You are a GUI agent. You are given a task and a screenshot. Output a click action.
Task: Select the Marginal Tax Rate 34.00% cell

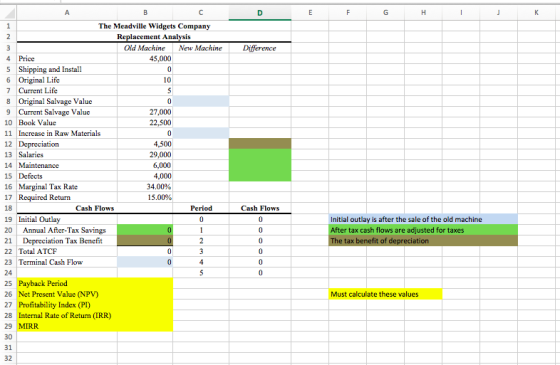(x=145, y=187)
